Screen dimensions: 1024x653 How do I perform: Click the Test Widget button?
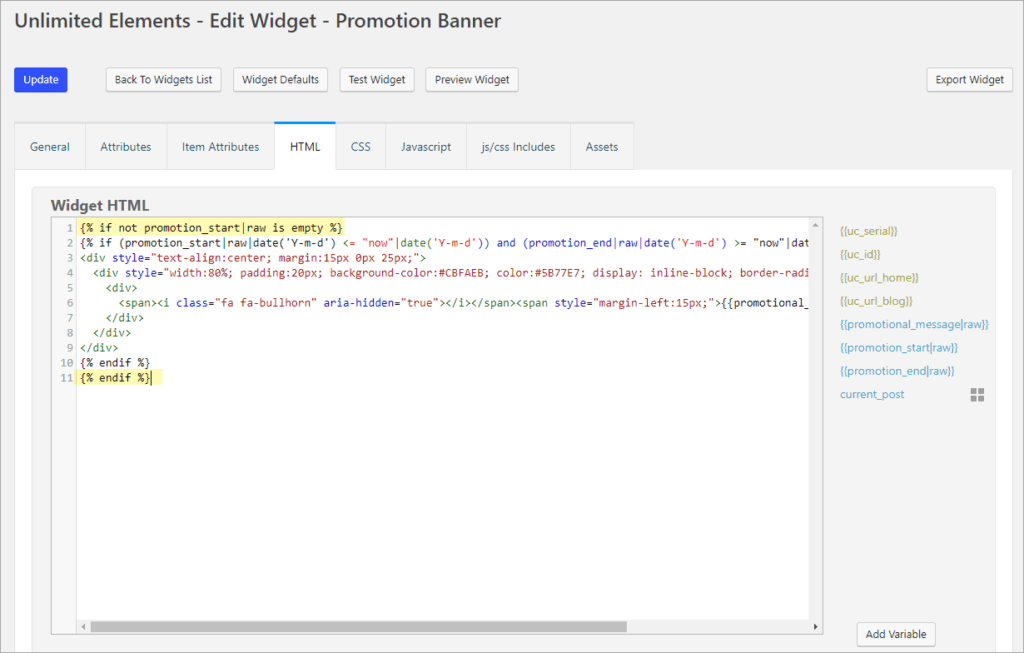pos(377,80)
